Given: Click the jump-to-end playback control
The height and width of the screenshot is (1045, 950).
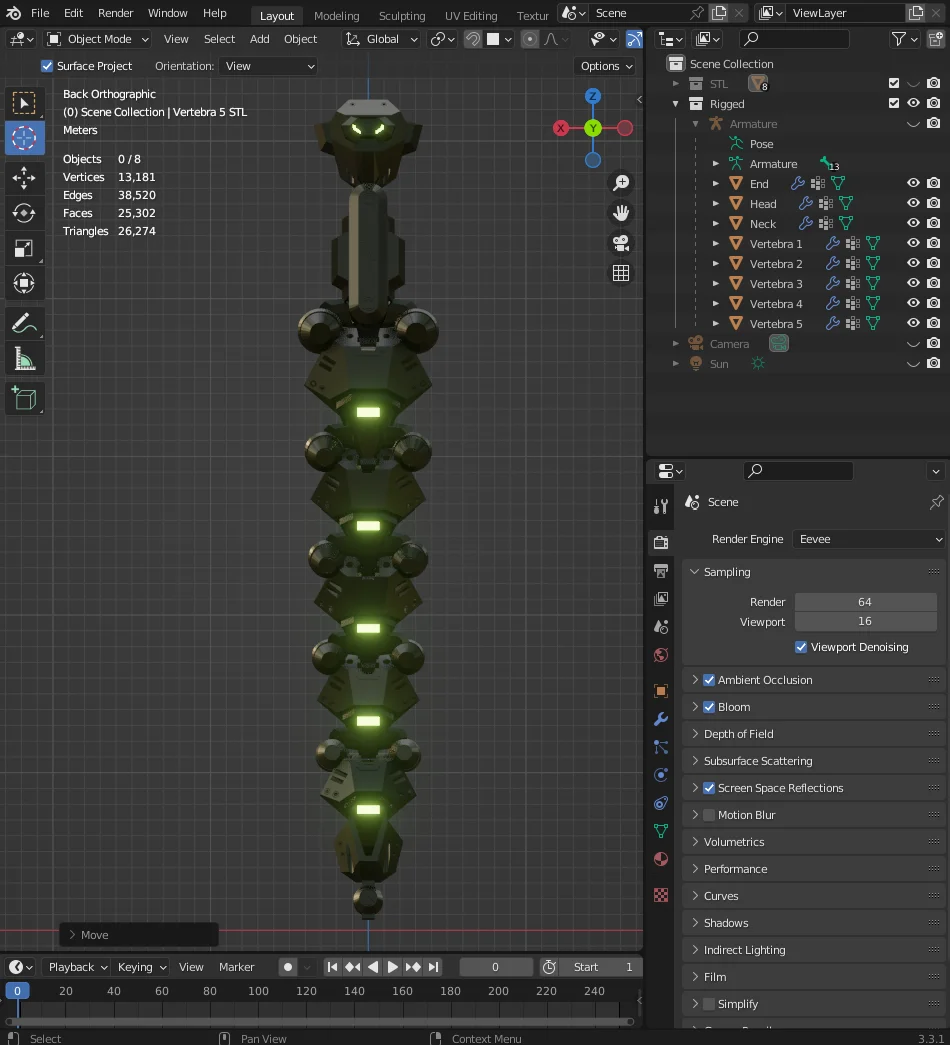Looking at the screenshot, I should [433, 967].
